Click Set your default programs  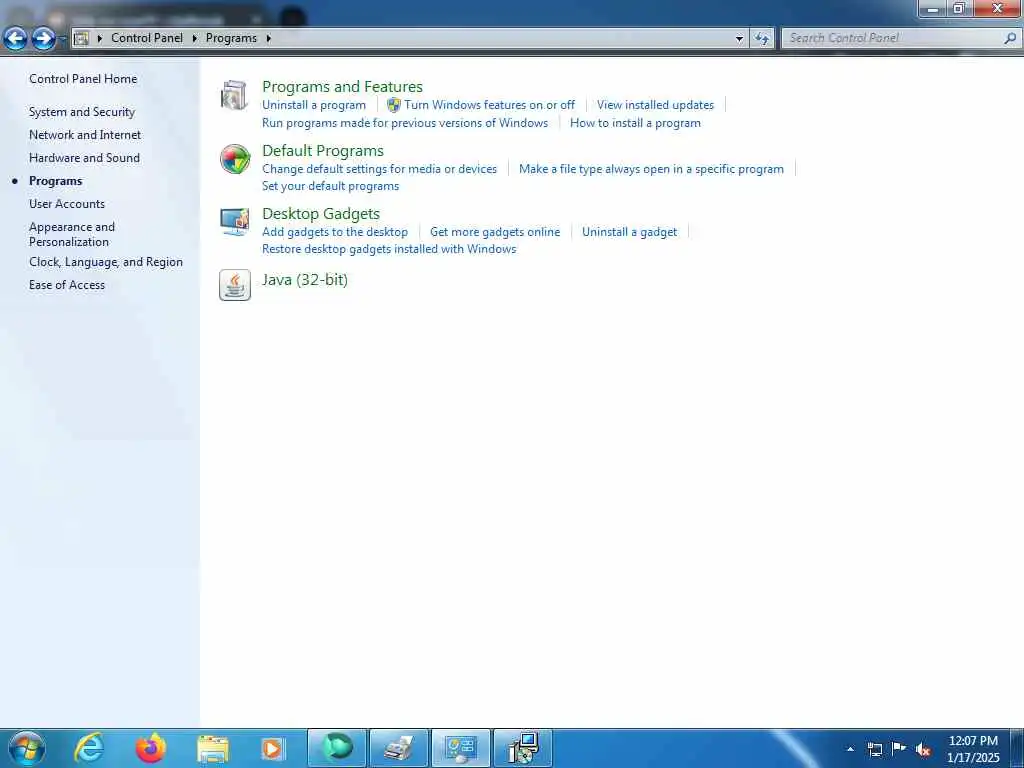330,186
